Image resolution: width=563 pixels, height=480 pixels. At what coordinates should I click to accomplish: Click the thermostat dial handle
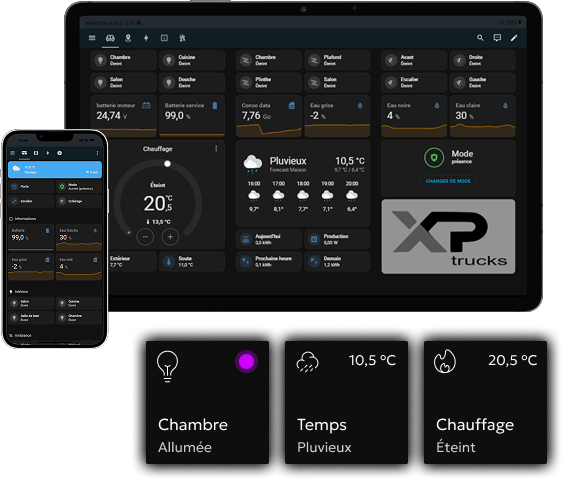pyautogui.click(x=167, y=164)
